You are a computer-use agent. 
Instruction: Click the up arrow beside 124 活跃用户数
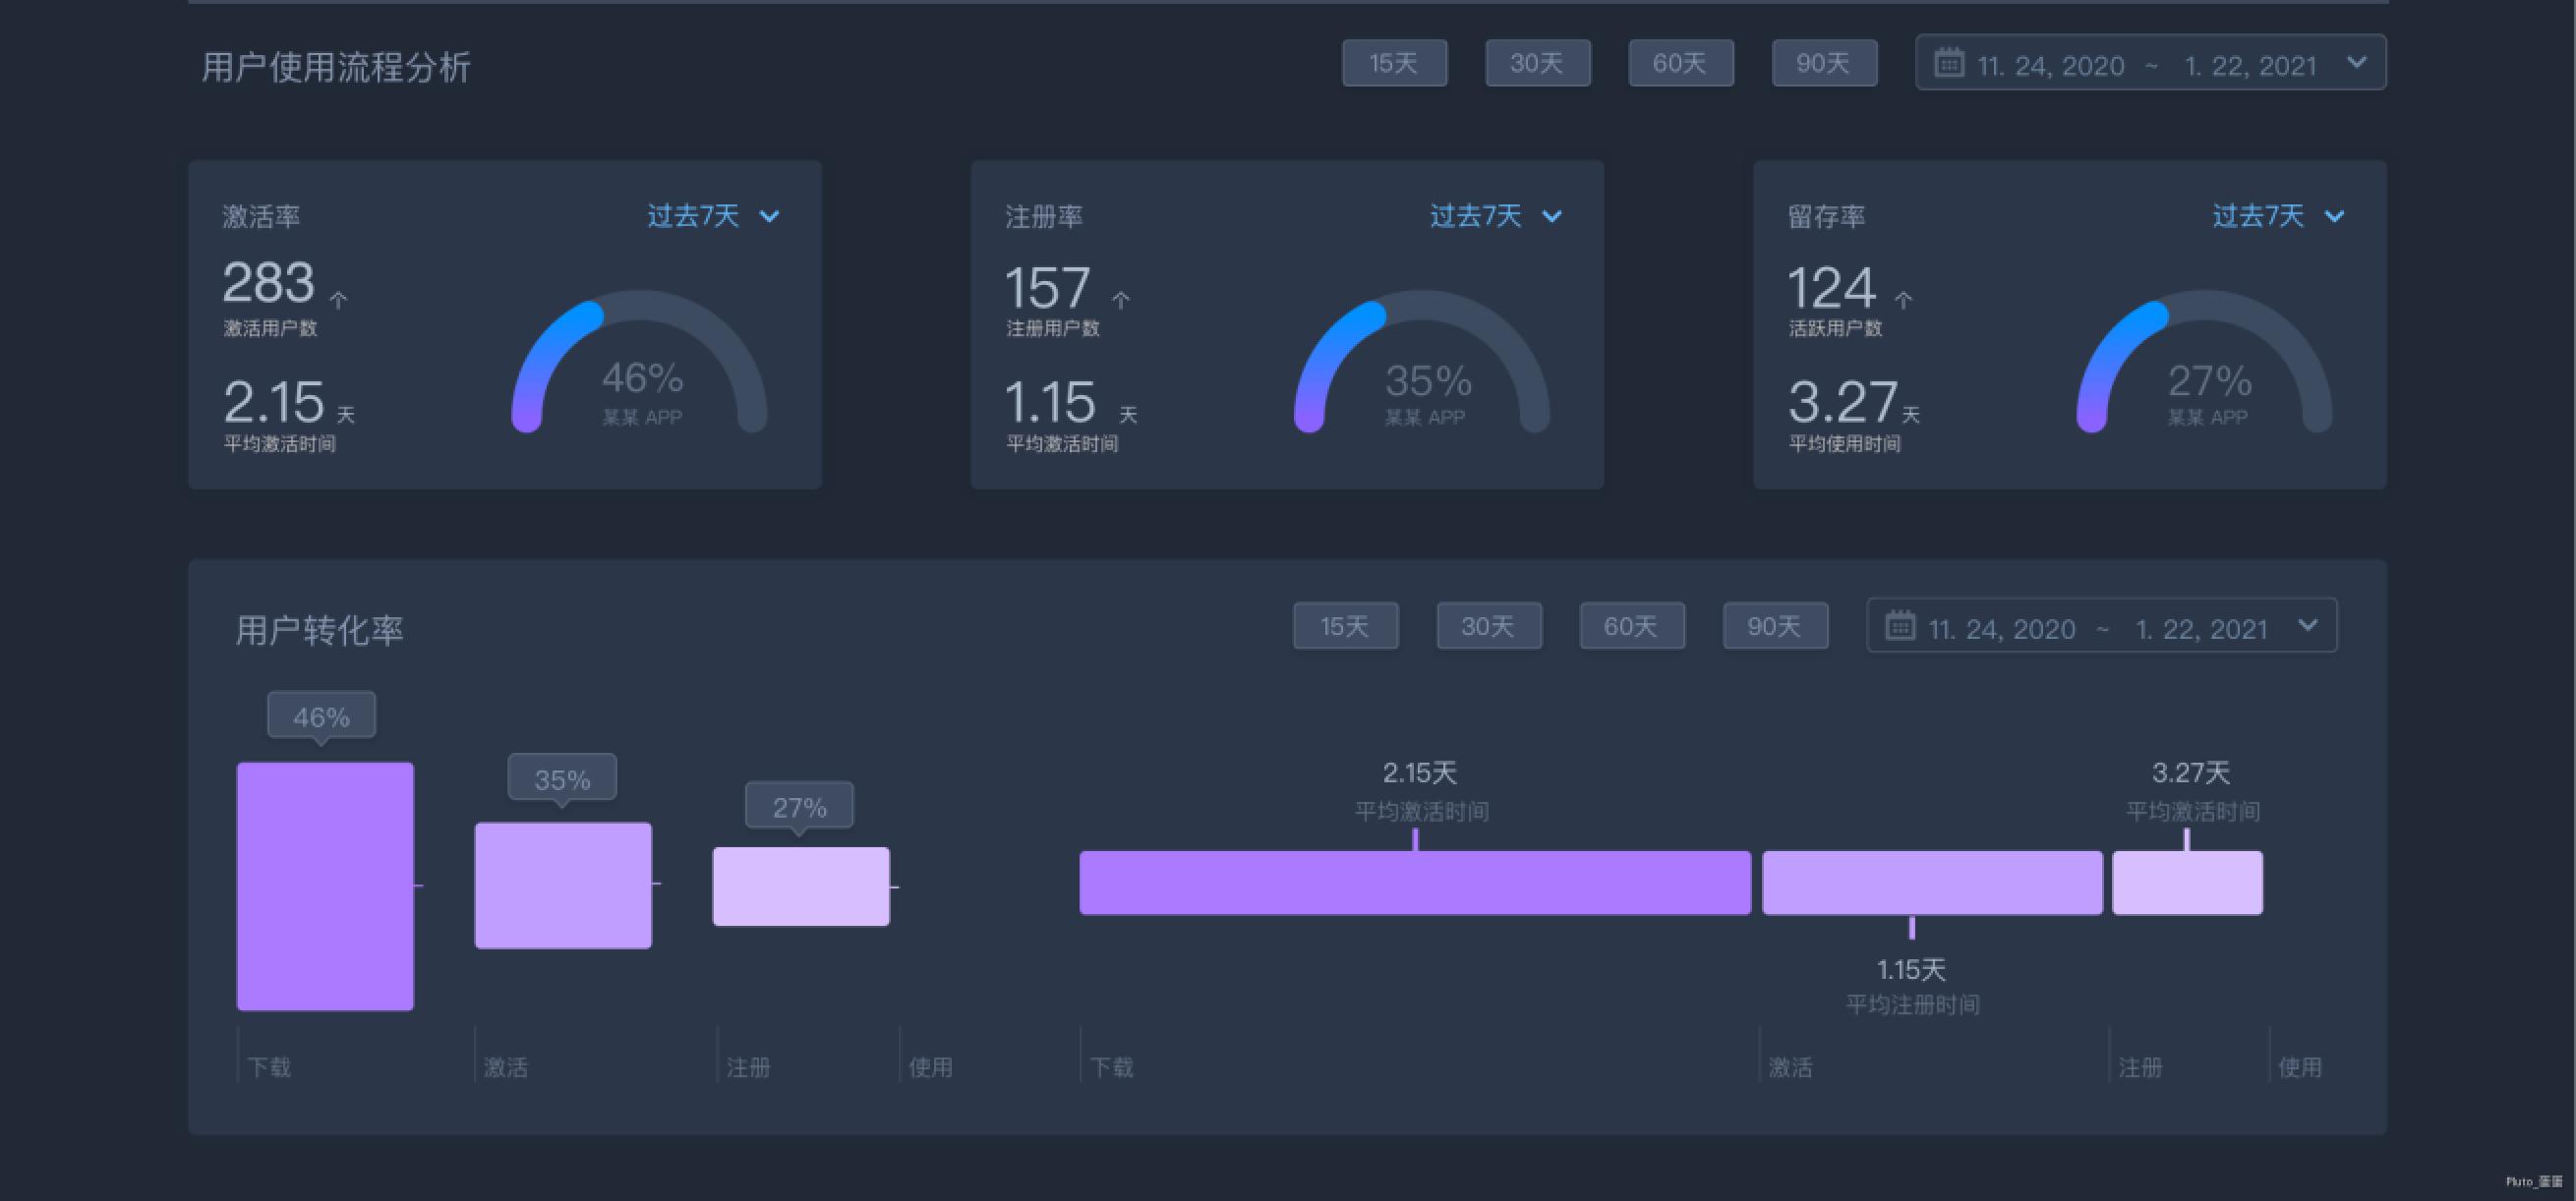click(1903, 300)
